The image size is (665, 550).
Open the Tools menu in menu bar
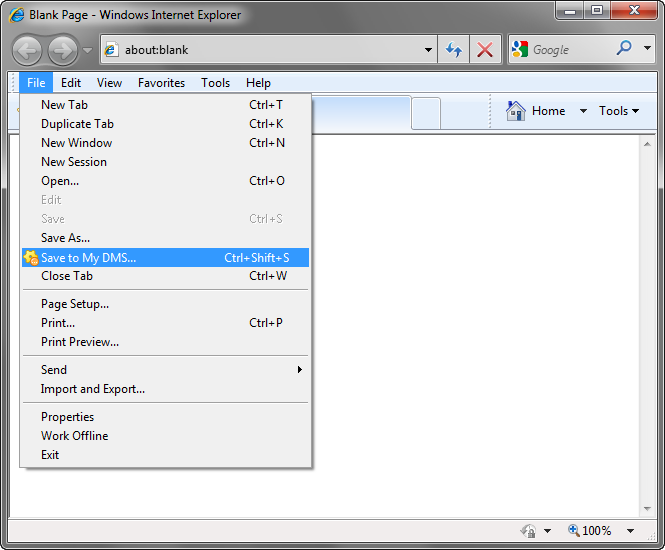click(215, 83)
